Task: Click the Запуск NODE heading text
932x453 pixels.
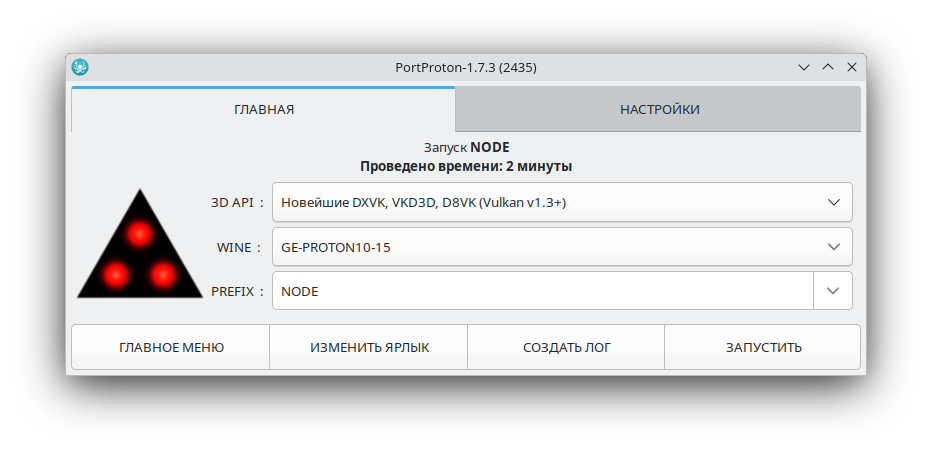Action: pyautogui.click(x=466, y=147)
